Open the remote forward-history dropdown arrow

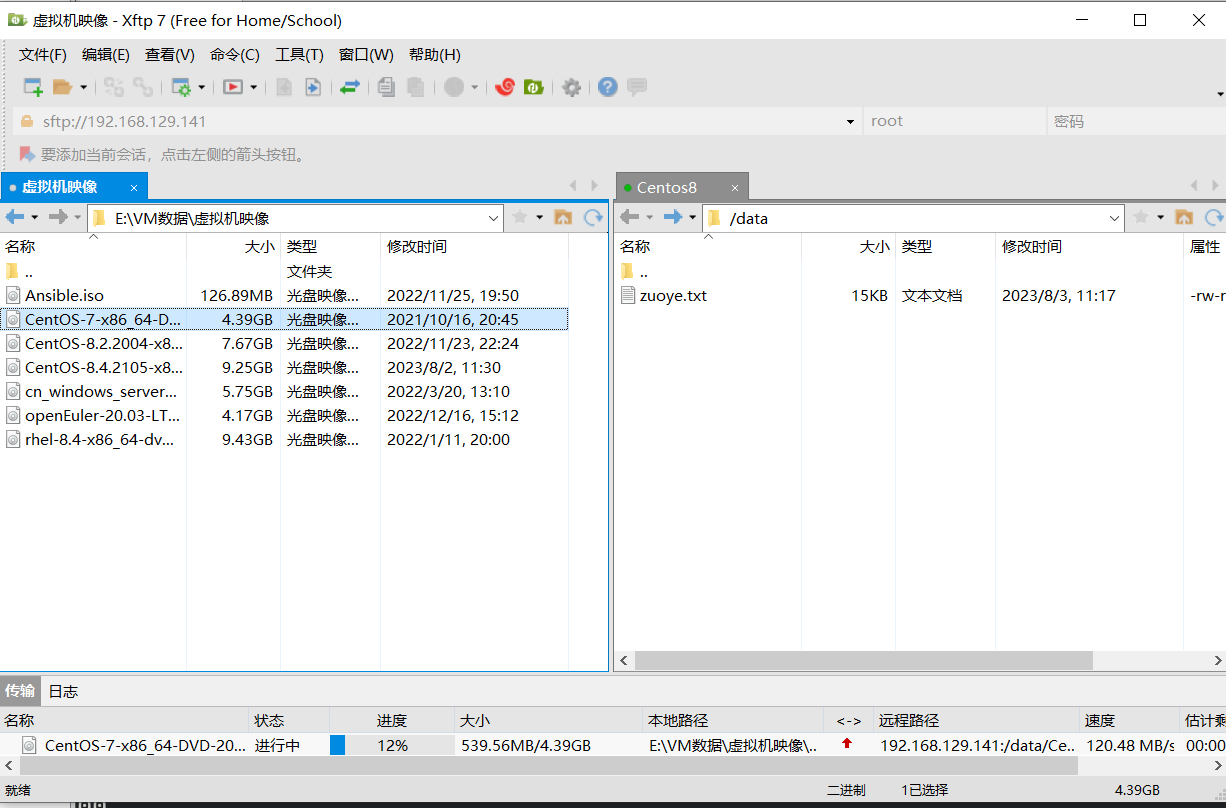point(692,217)
